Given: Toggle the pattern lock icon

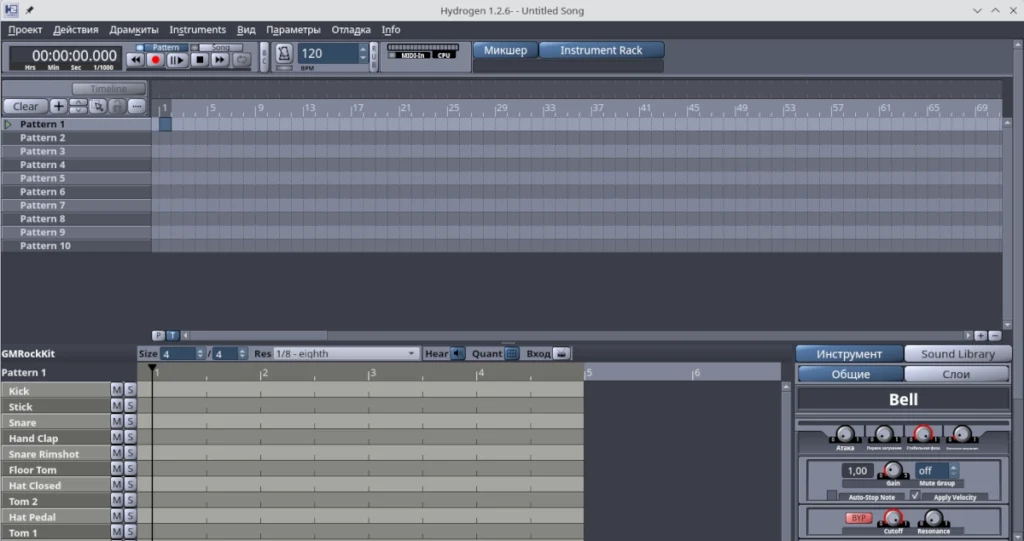Looking at the screenshot, I should (x=118, y=106).
